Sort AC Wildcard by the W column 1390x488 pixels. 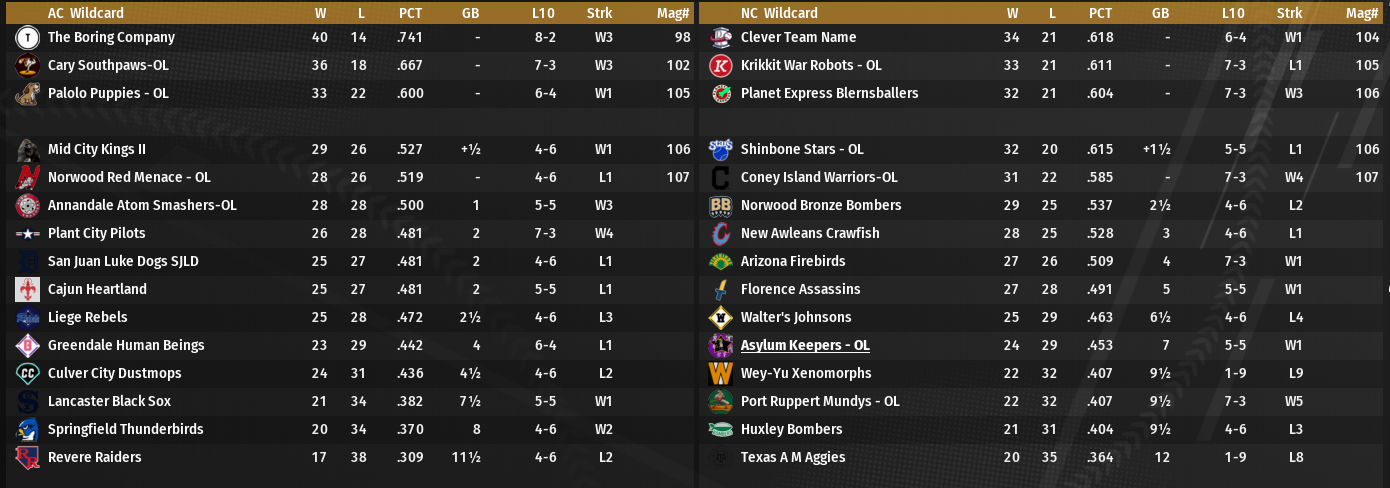click(320, 14)
